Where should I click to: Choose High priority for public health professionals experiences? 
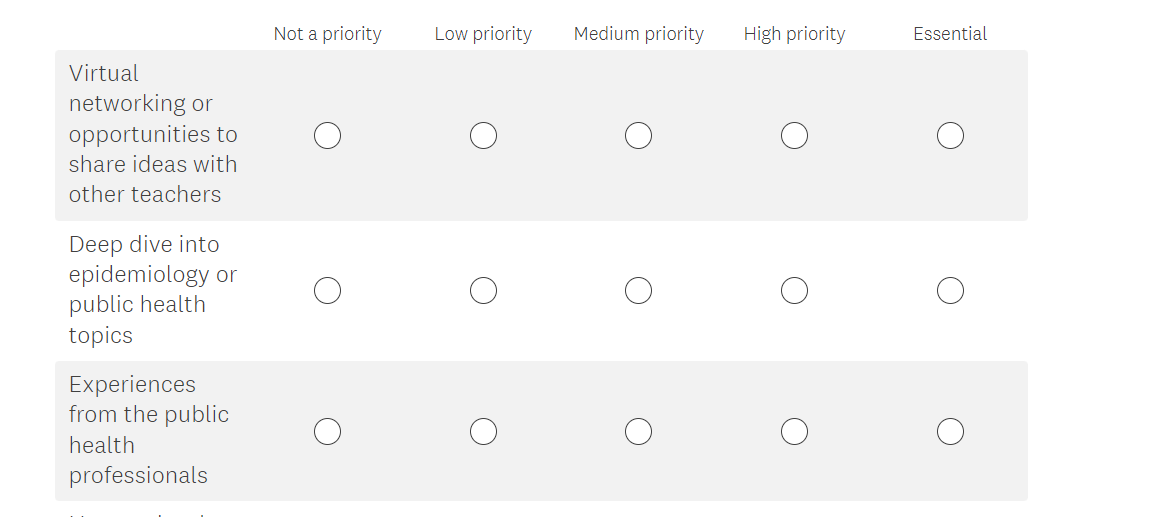[x=794, y=431]
